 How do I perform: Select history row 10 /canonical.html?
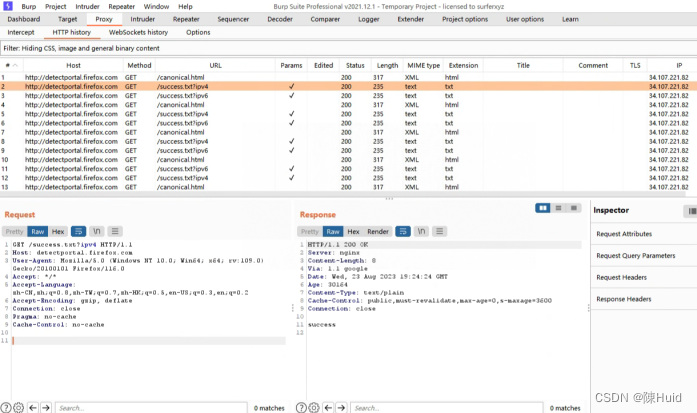tap(348, 160)
